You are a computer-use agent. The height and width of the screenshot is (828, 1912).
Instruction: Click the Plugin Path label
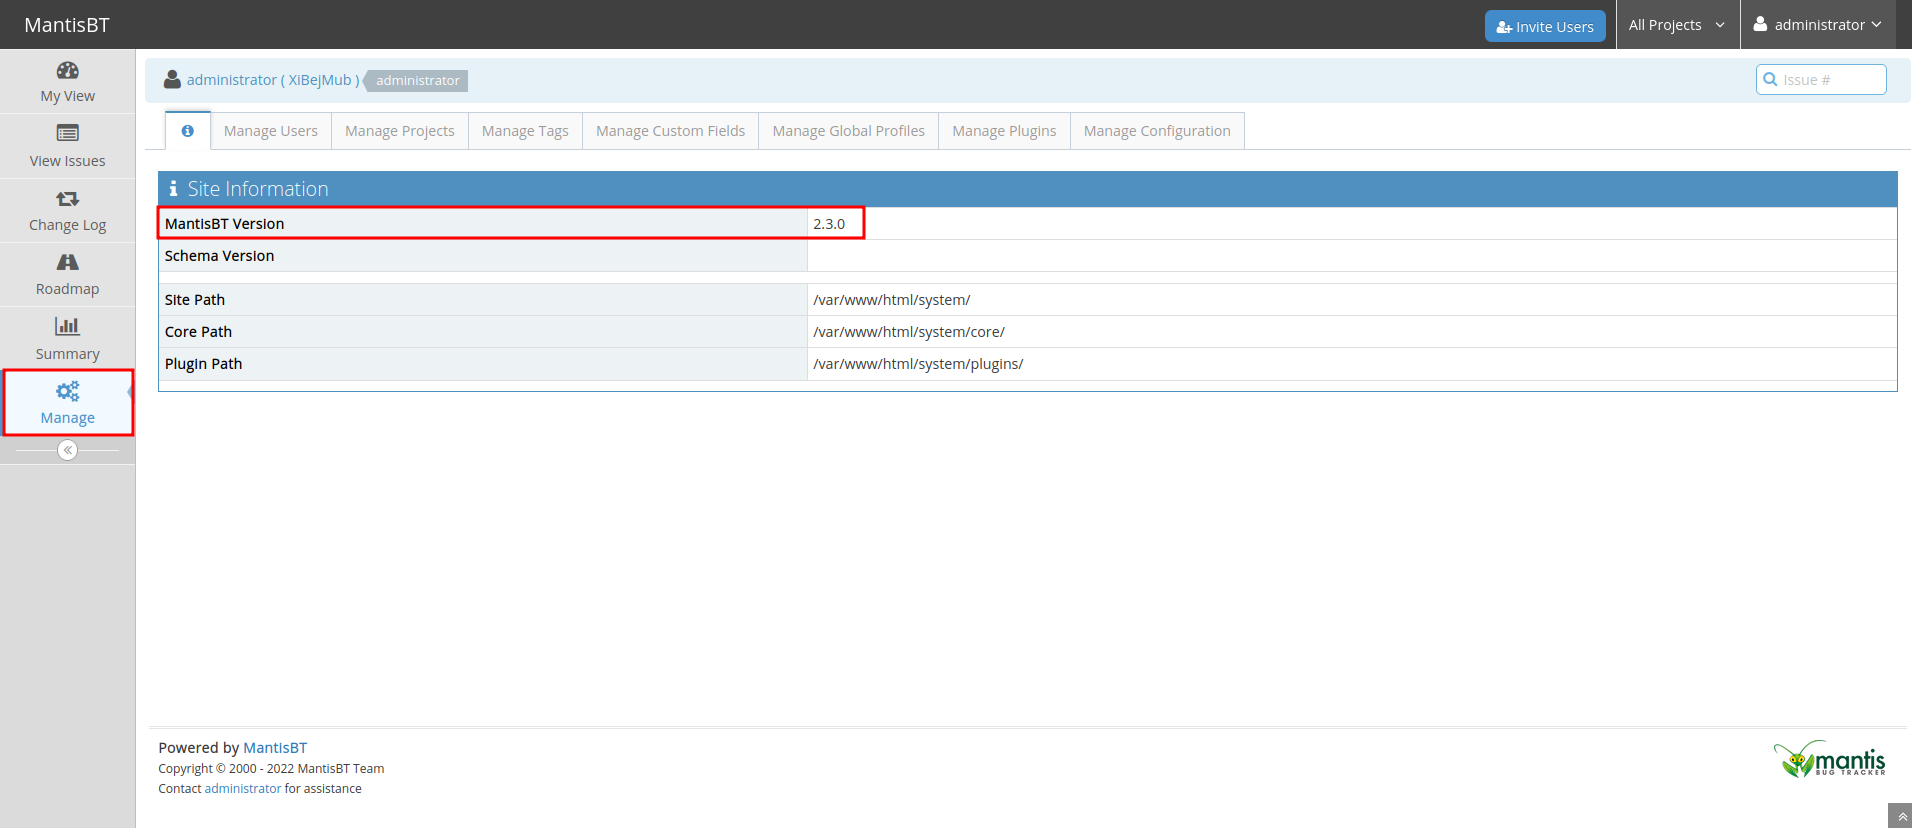203,364
